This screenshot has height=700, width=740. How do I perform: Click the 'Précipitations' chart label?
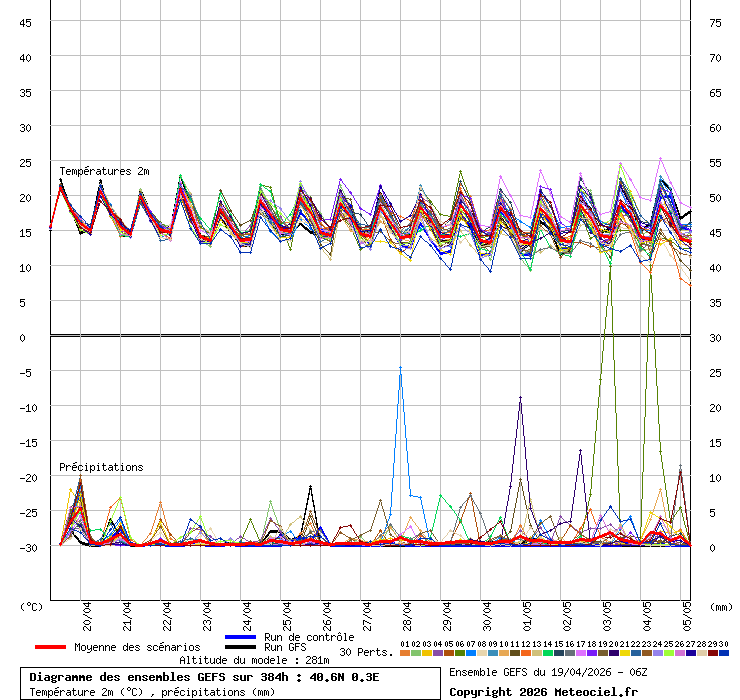(100, 467)
